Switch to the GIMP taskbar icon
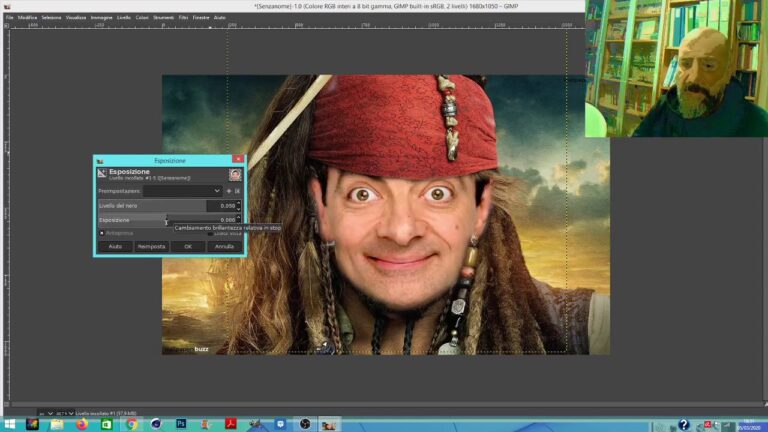 click(328, 424)
